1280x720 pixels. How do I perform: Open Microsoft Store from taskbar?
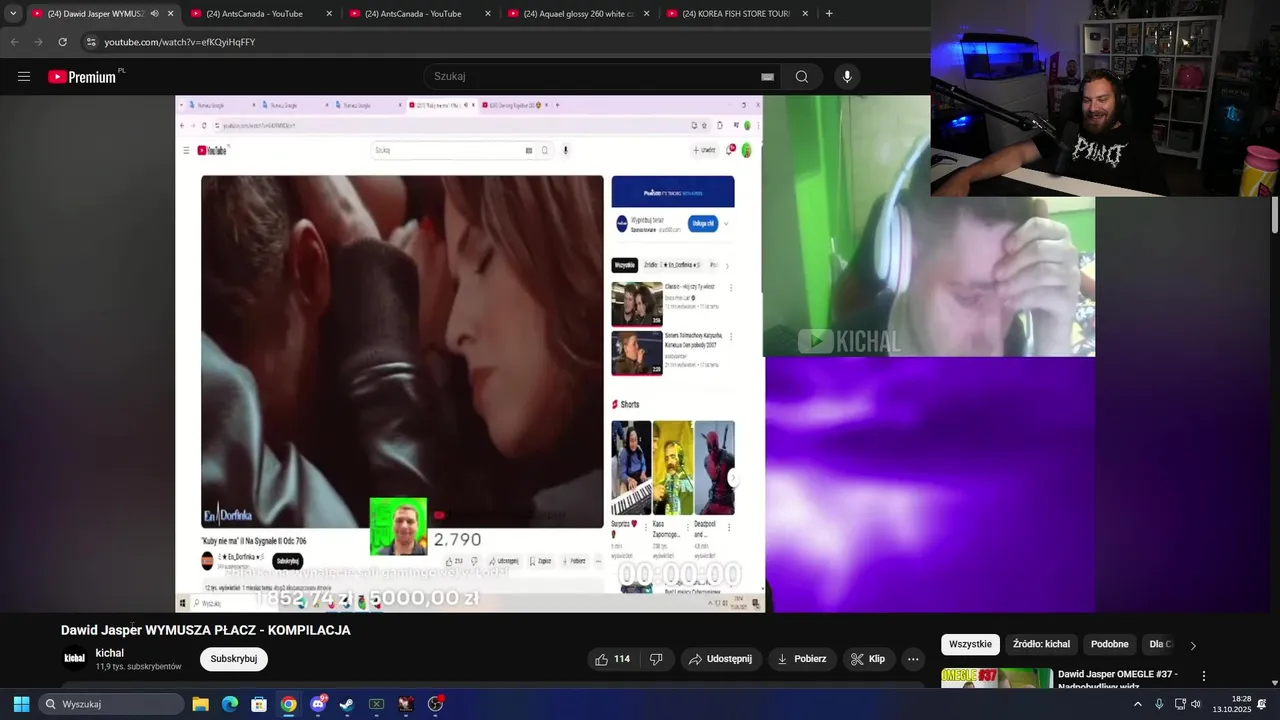(x=259, y=704)
